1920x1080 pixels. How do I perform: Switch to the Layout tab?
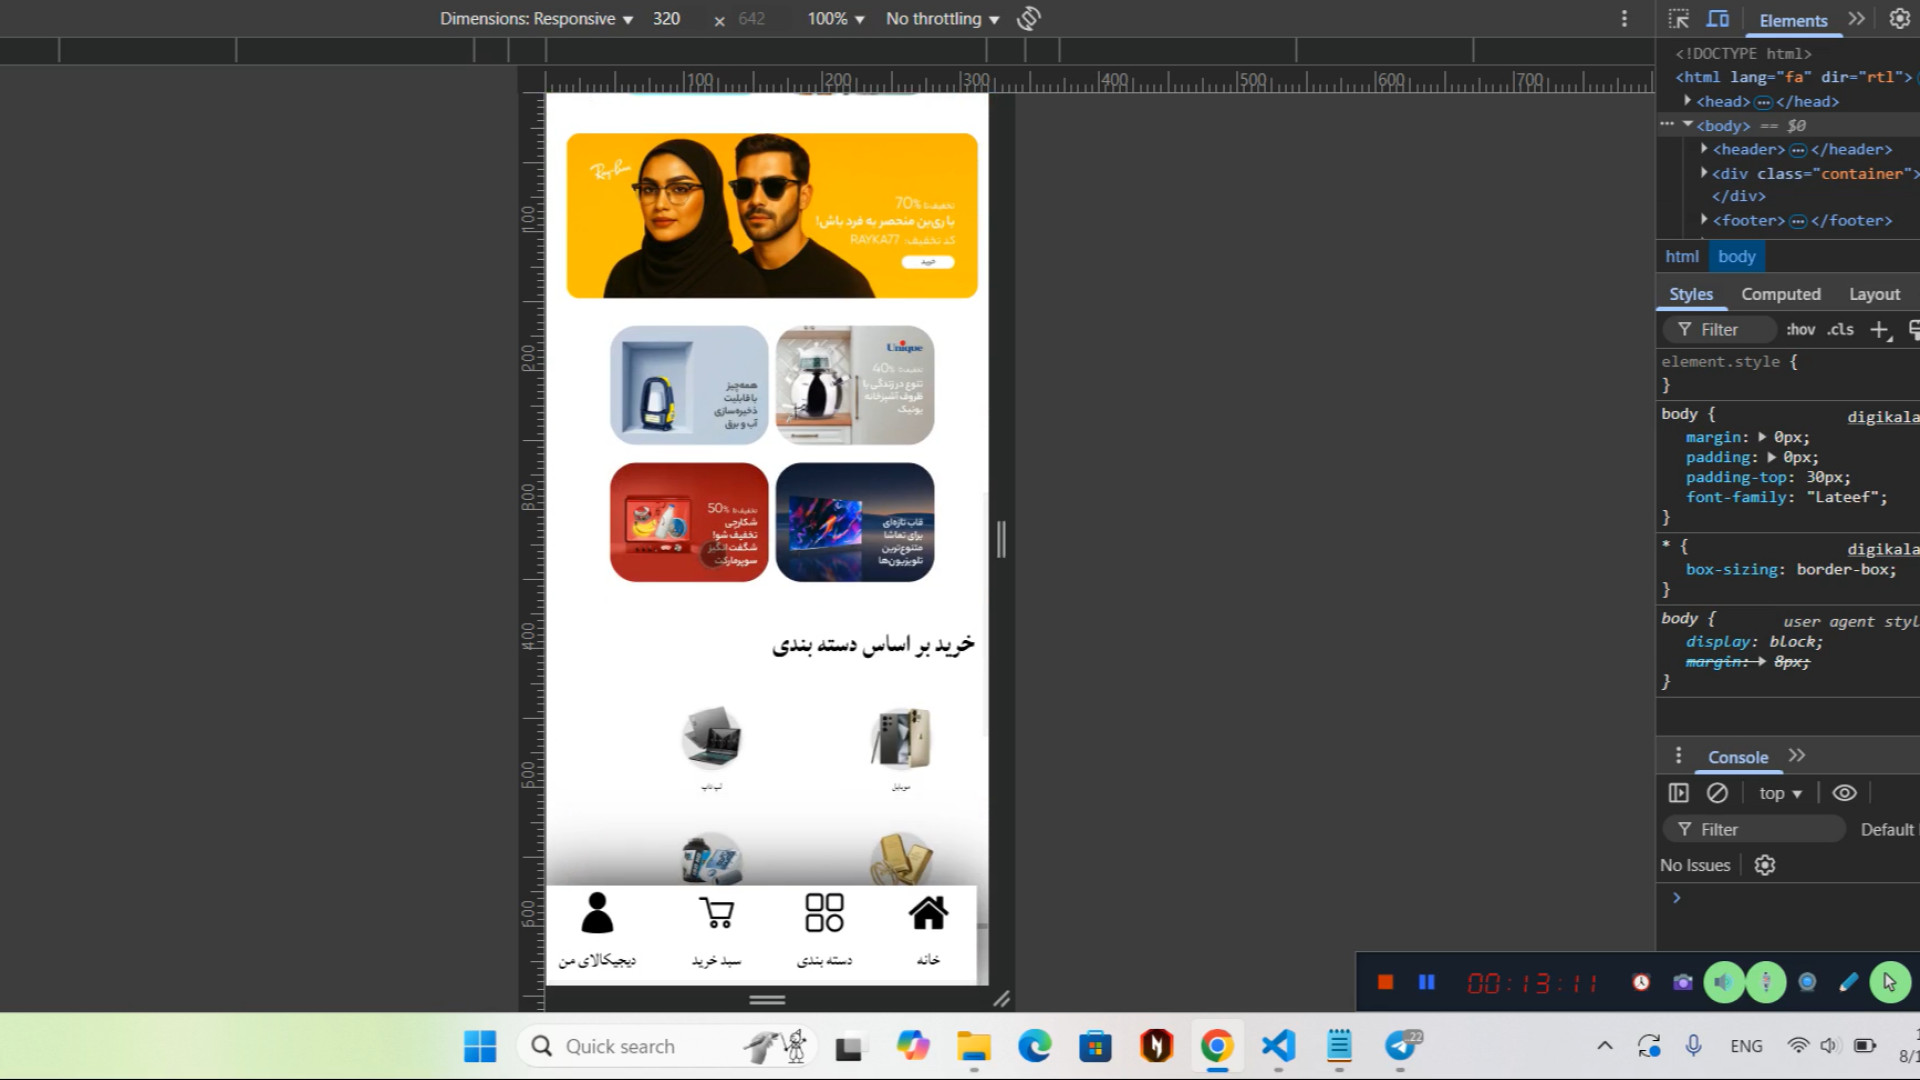click(1873, 294)
